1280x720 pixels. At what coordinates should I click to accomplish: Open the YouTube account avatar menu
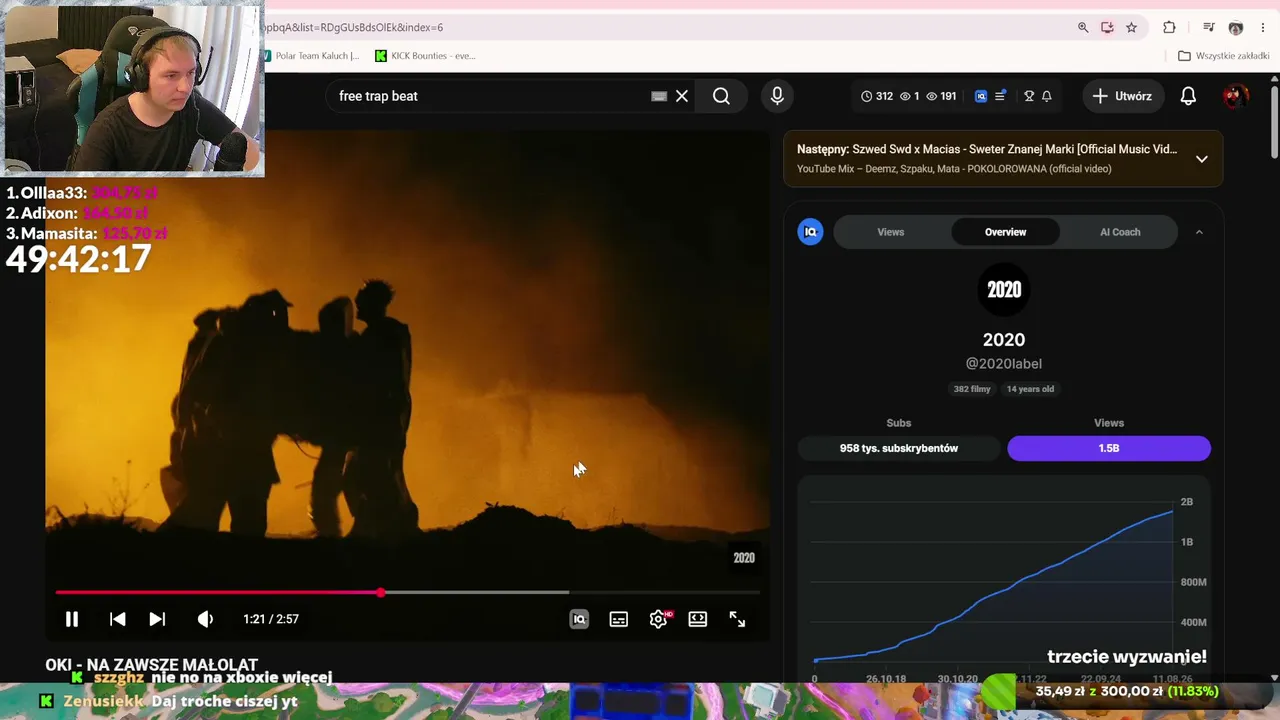pyautogui.click(x=1235, y=96)
